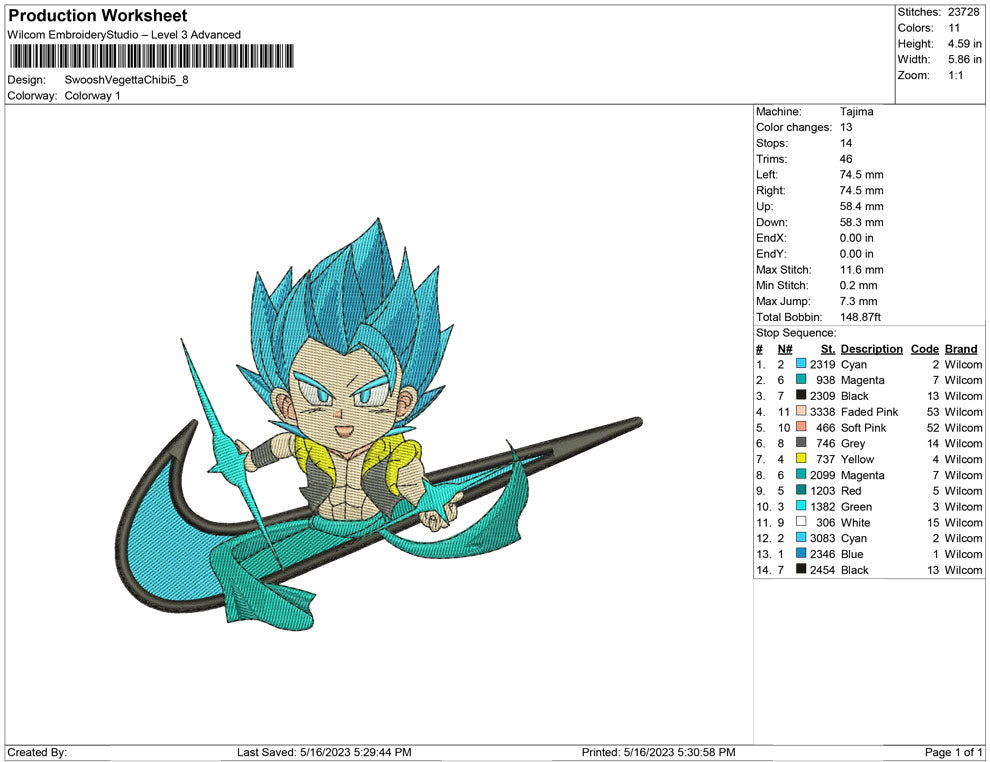Click the Max Stitch value 11.6 mm
This screenshot has width=990, height=762.
861,270
